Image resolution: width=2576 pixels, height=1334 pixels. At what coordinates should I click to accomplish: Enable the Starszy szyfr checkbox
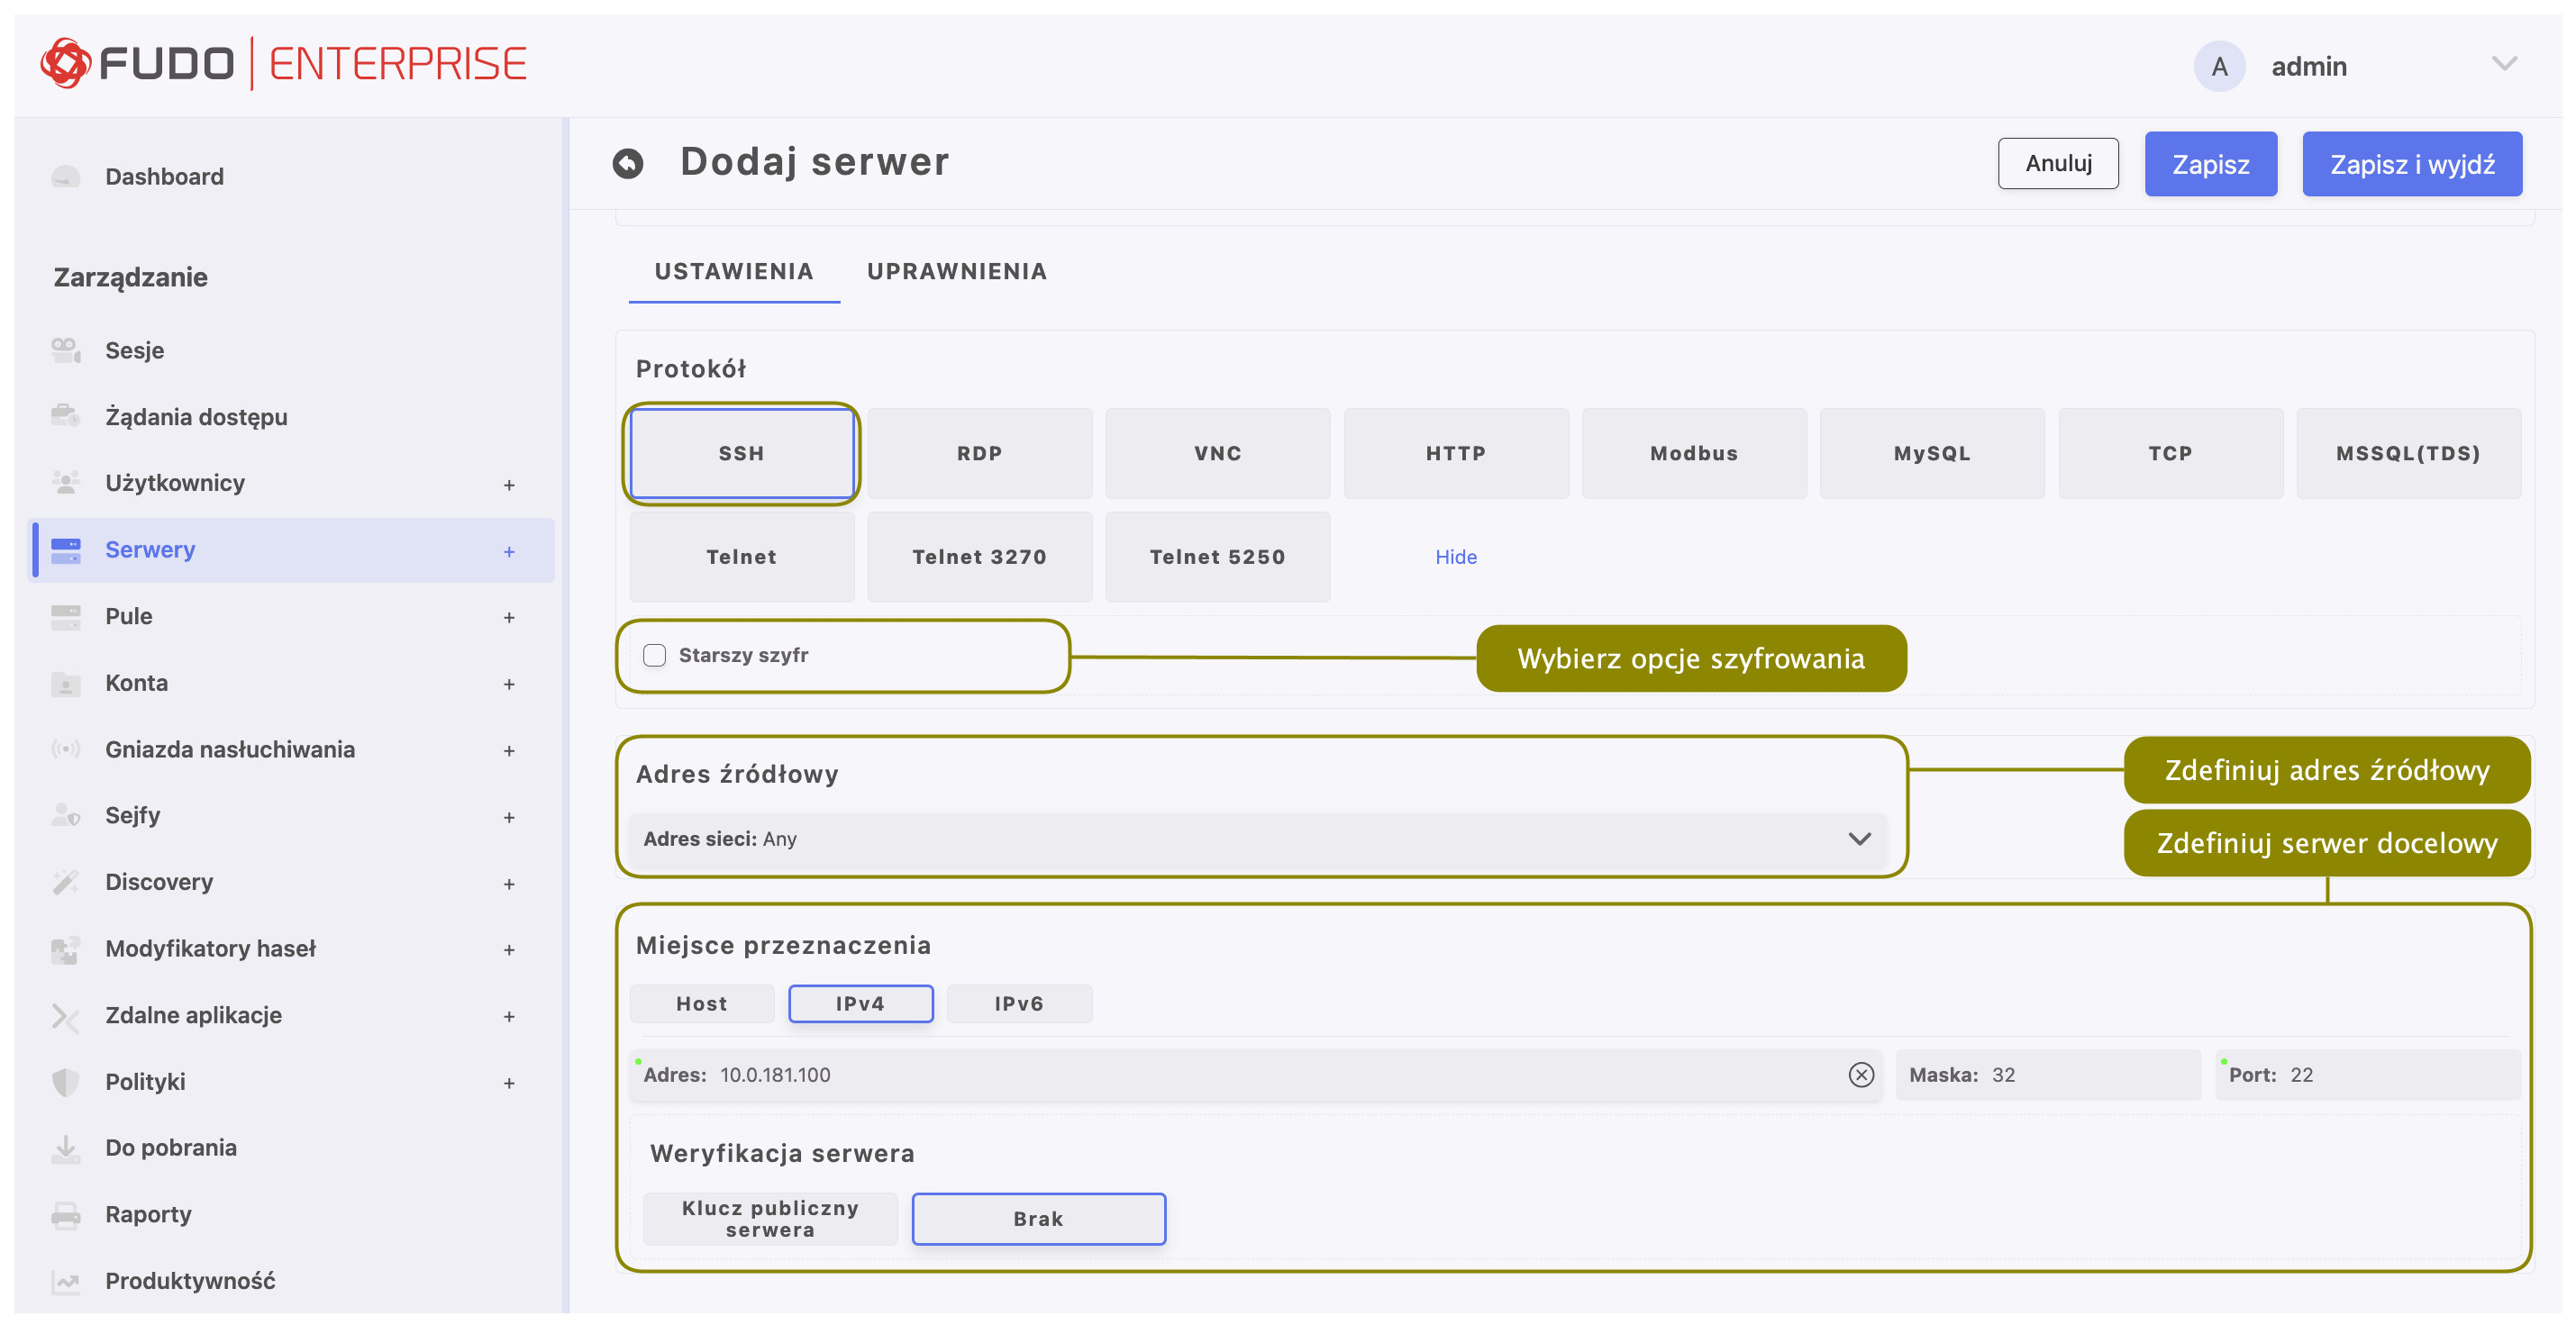[x=655, y=655]
